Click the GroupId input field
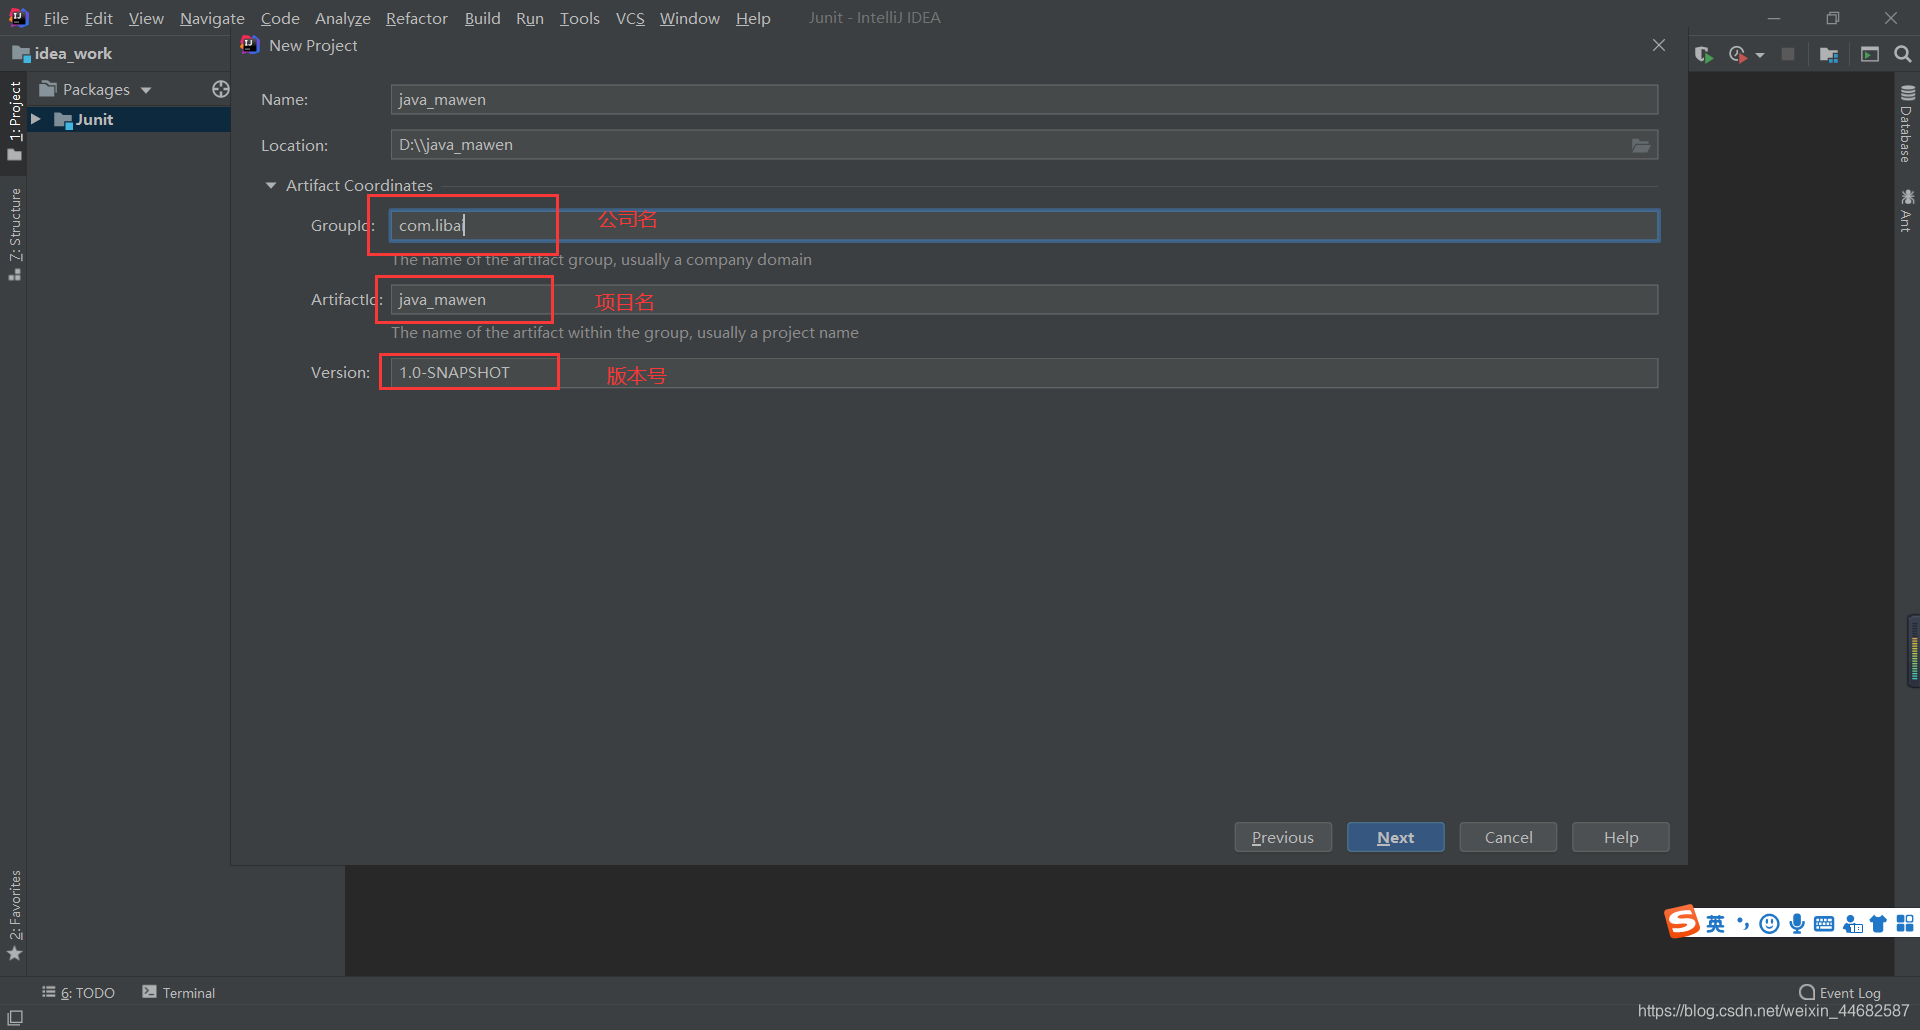Image resolution: width=1920 pixels, height=1030 pixels. click(1024, 225)
